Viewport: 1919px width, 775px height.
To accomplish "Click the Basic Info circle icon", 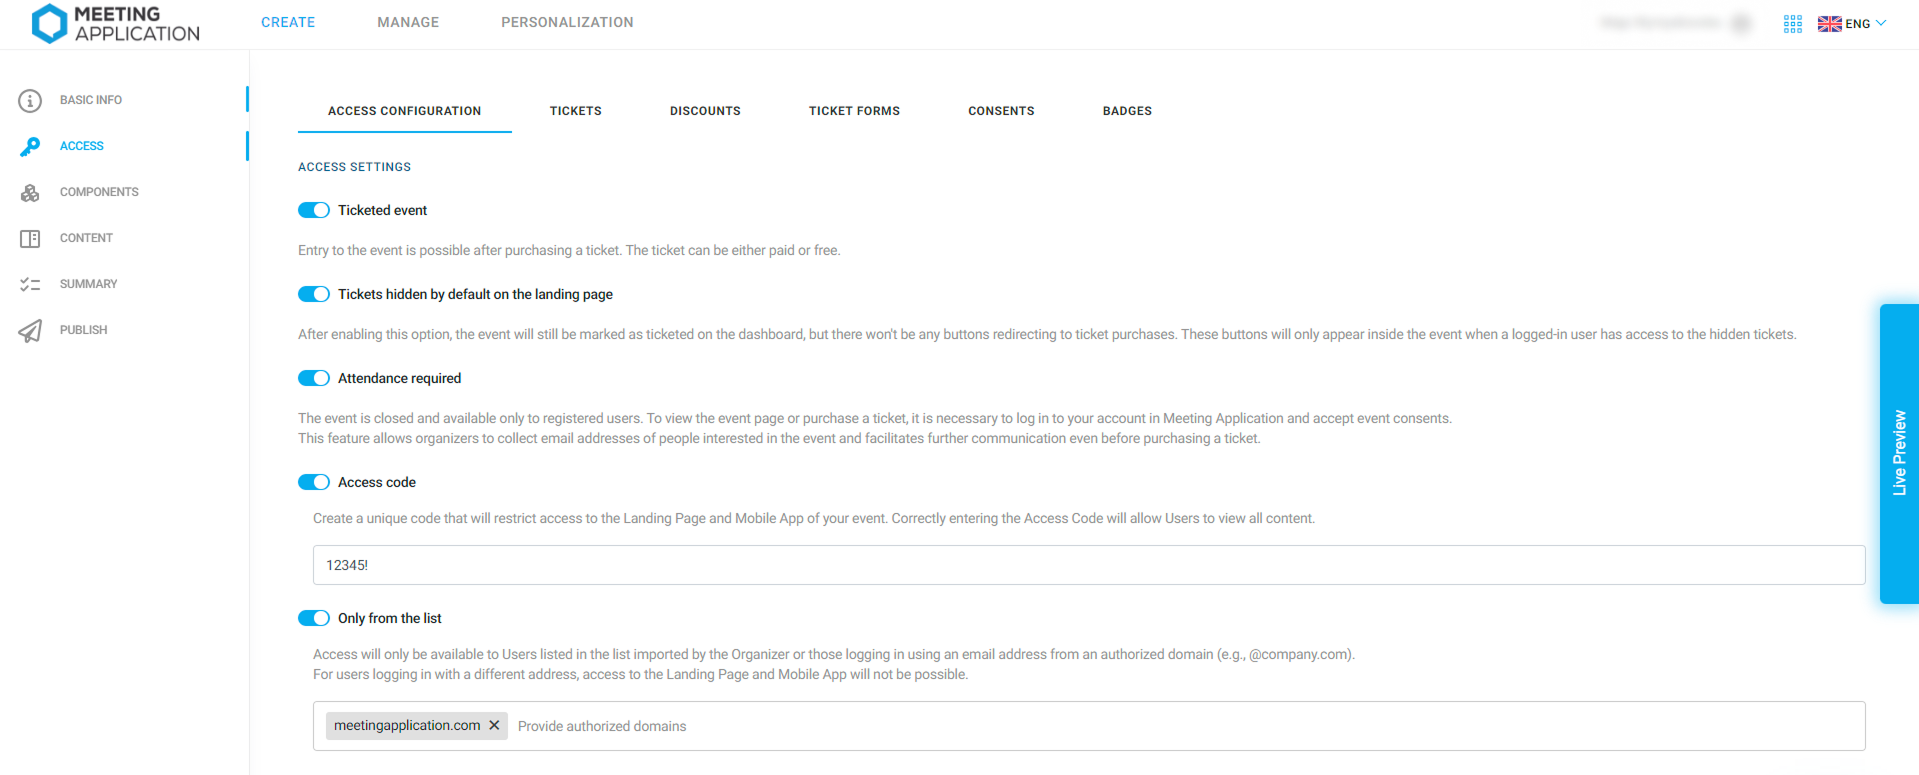I will [x=30, y=100].
